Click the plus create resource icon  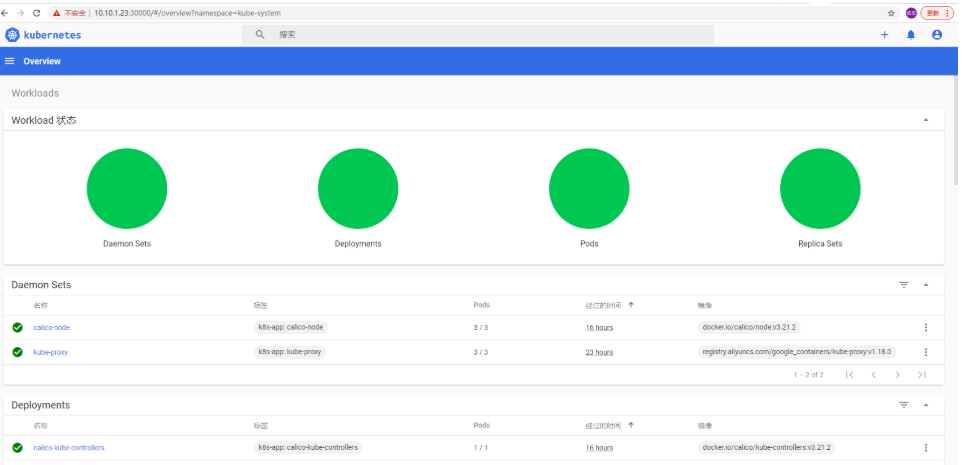point(884,35)
